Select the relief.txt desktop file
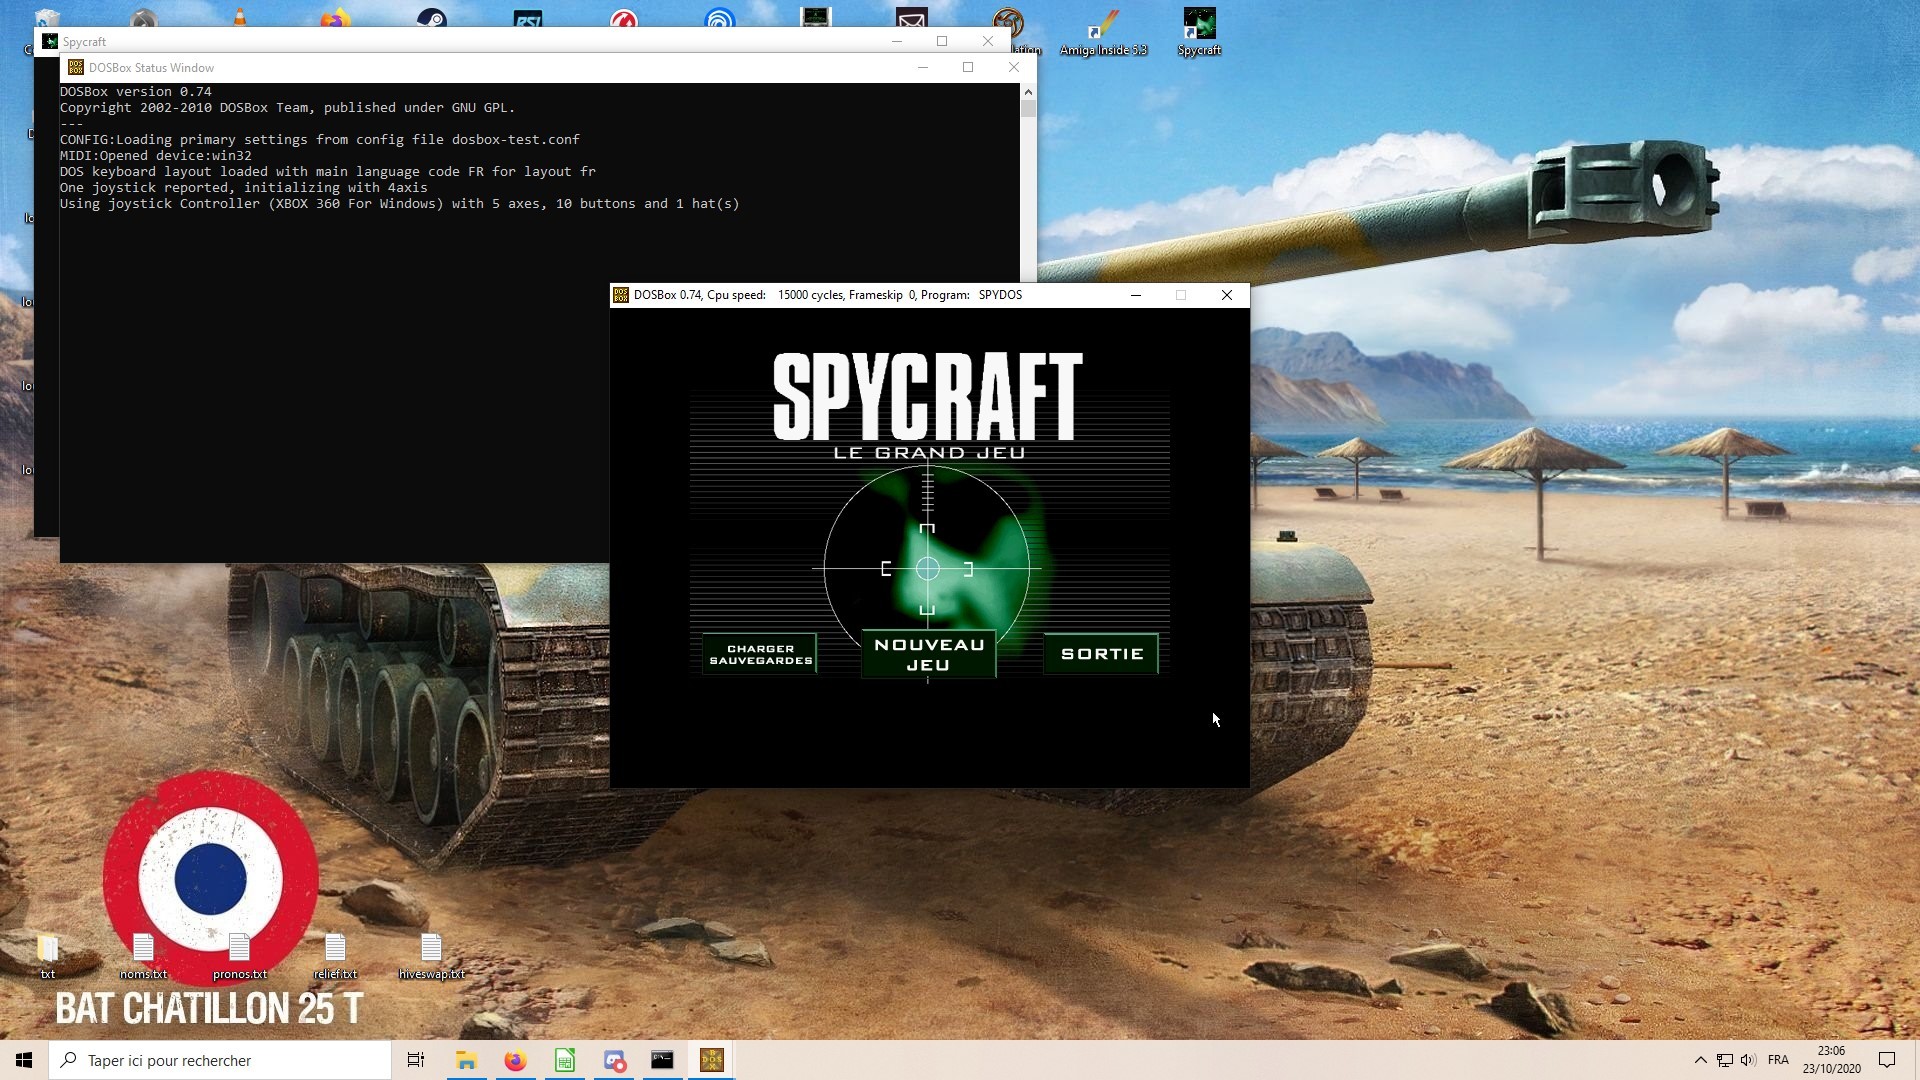This screenshot has height=1080, width=1920. [335, 956]
